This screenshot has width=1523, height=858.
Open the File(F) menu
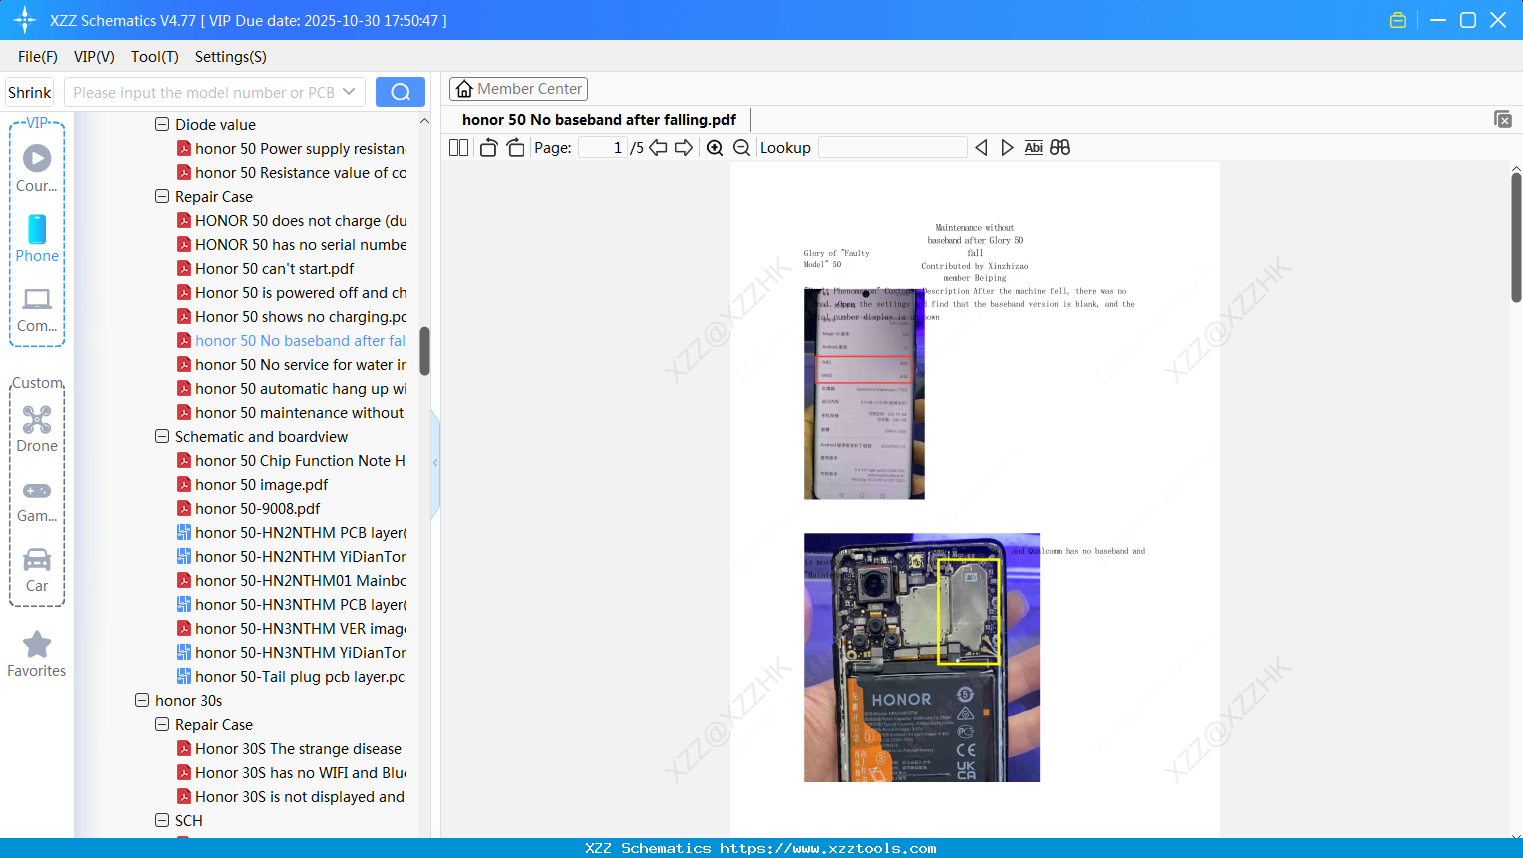pyautogui.click(x=38, y=57)
